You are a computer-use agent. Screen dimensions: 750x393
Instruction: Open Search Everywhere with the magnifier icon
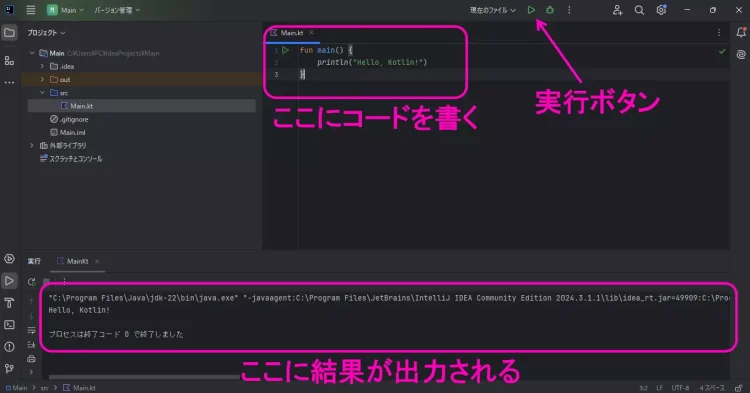[x=639, y=10]
